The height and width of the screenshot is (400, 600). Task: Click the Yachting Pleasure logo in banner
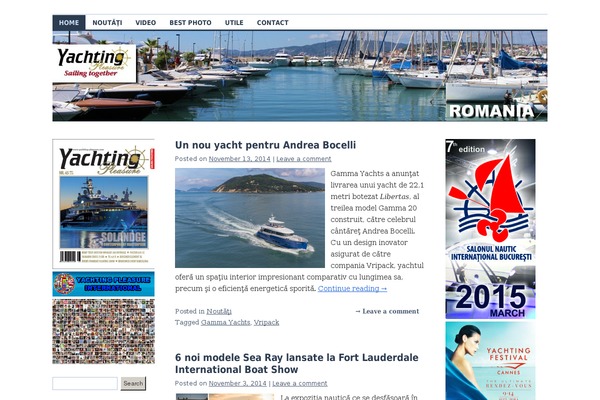[95, 63]
